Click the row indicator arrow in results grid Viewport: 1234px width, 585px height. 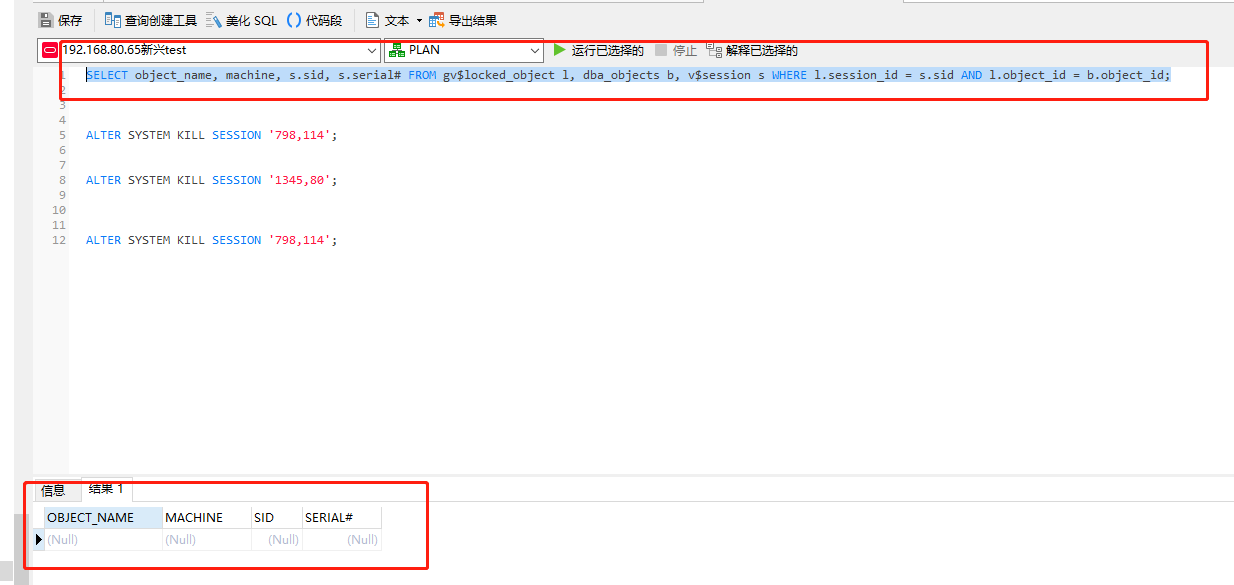[39, 540]
